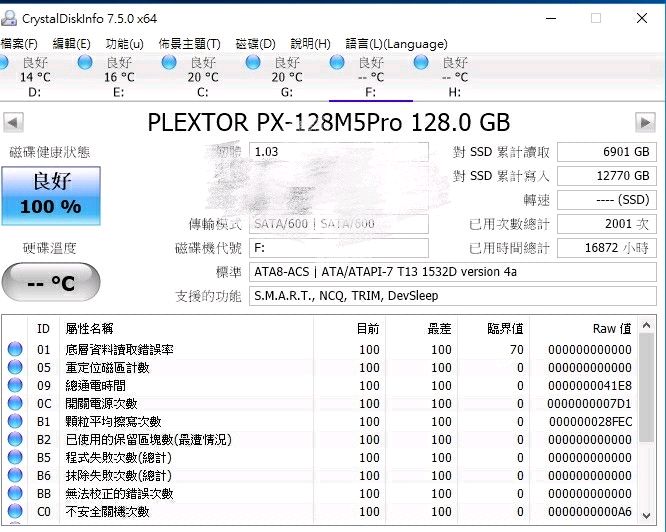Click status orb for attribute B1
The height and width of the screenshot is (532, 666).
15,421
